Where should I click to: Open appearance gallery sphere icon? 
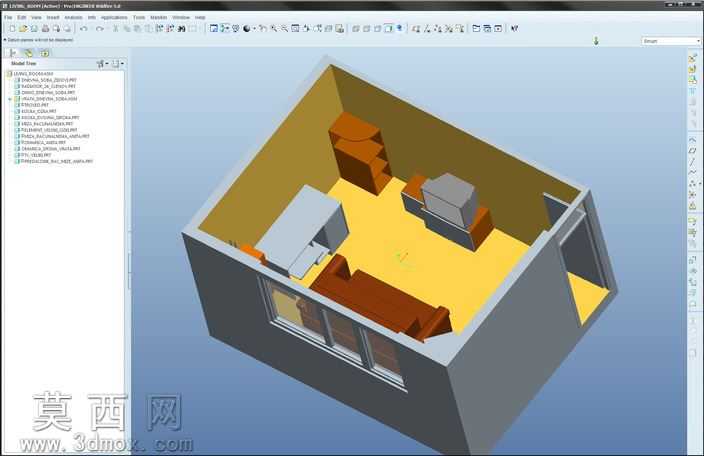tap(246, 28)
